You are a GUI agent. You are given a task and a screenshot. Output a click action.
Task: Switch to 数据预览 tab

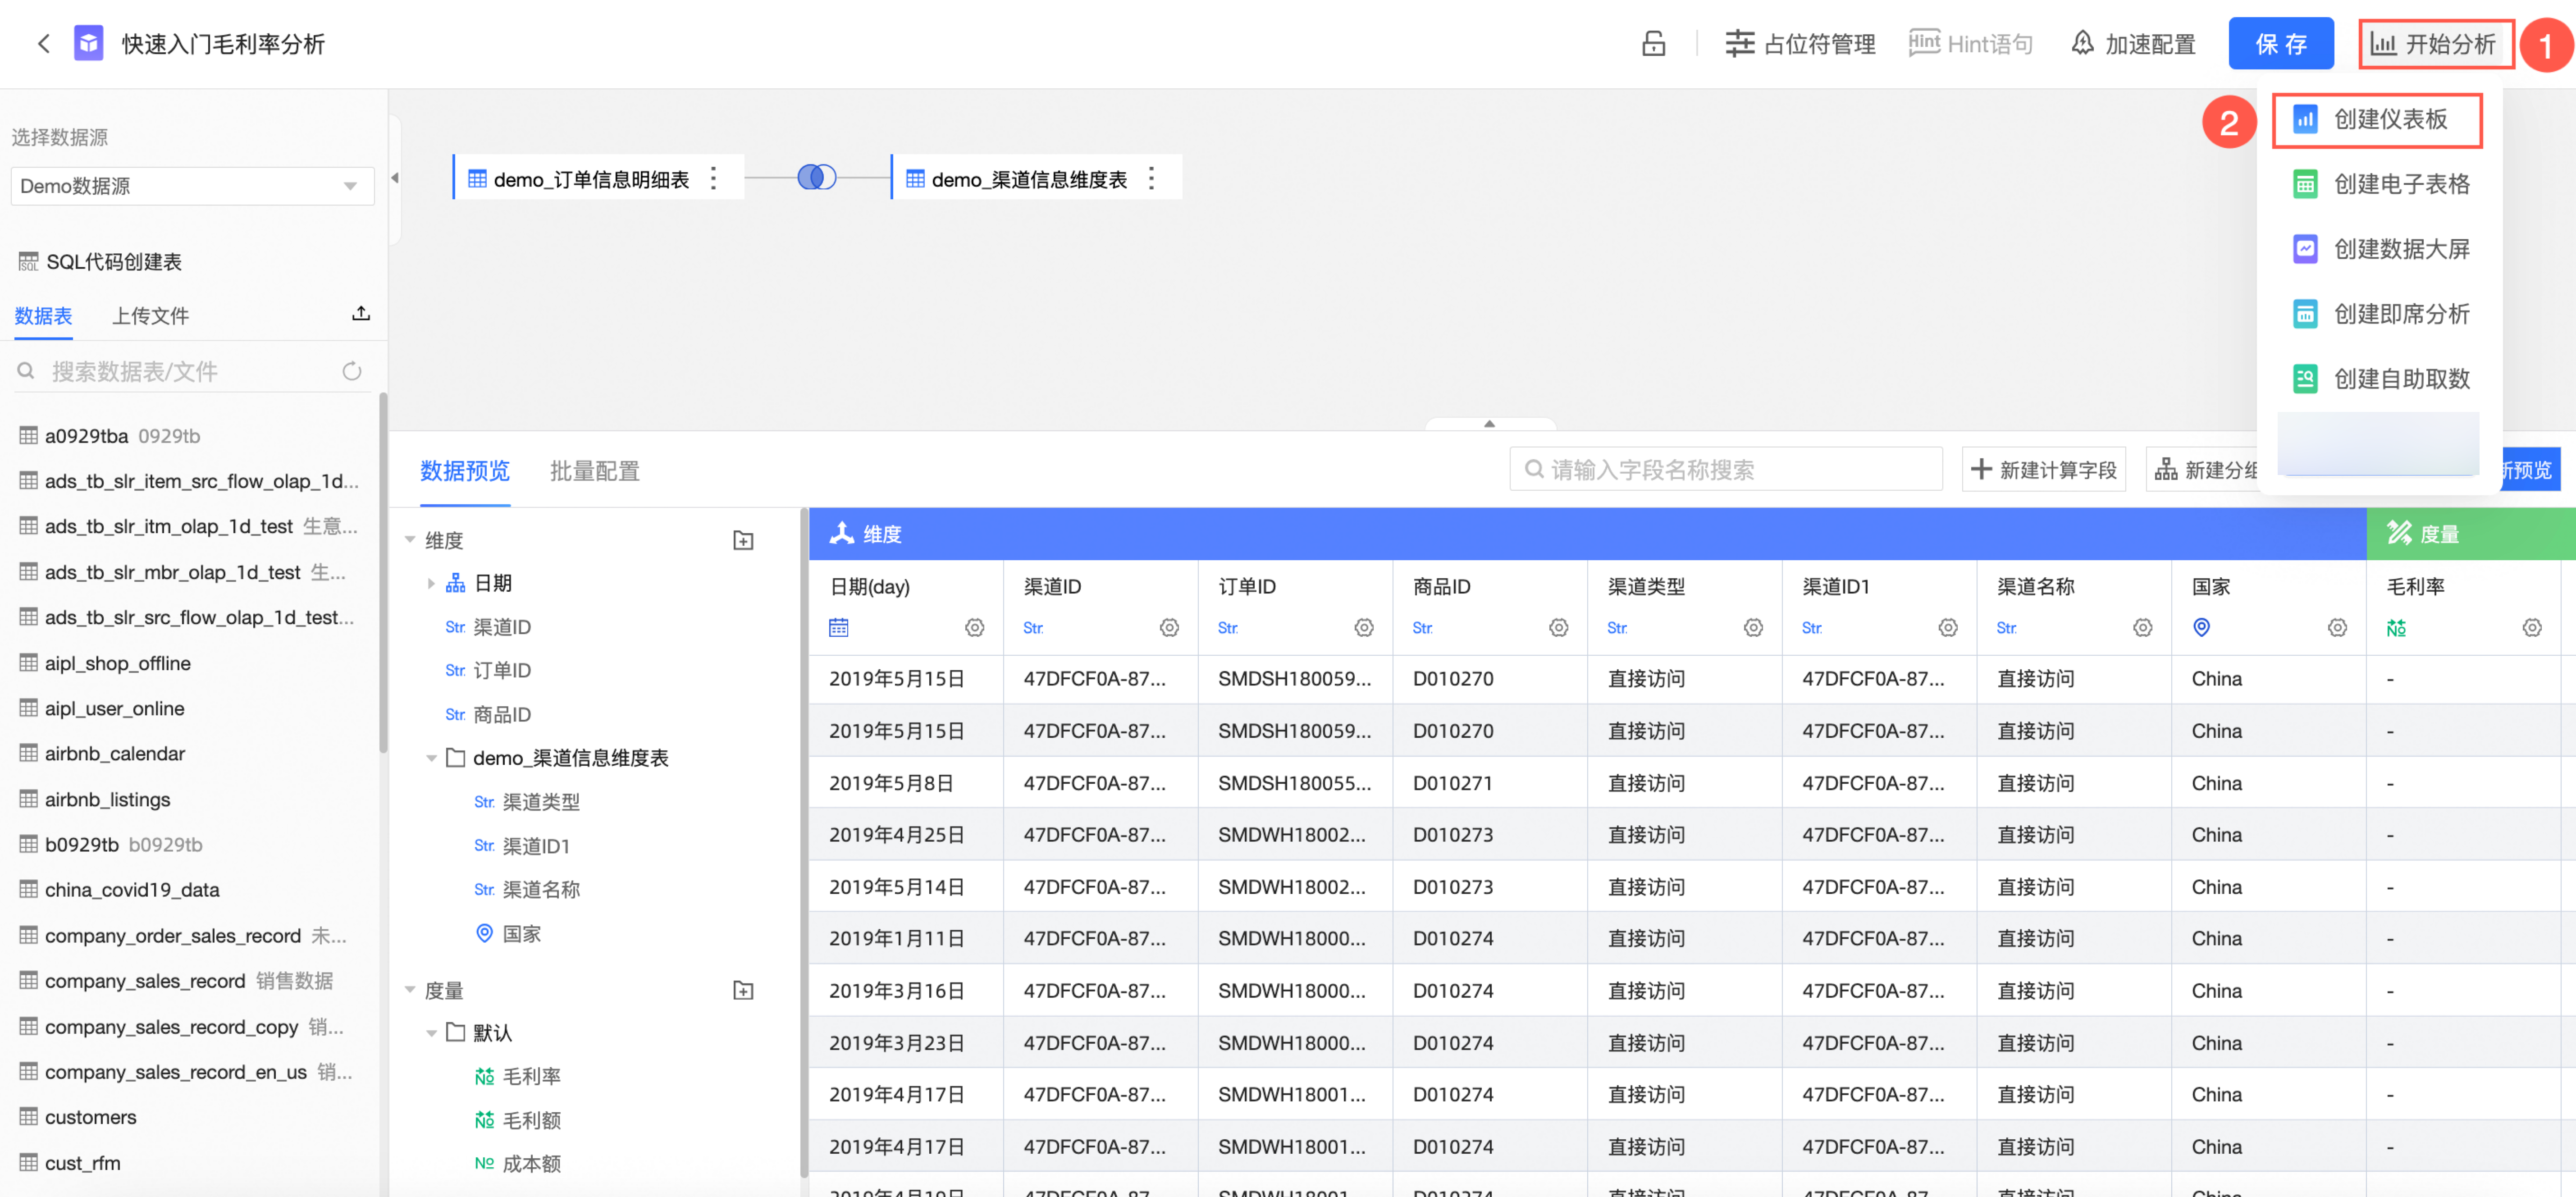click(465, 471)
